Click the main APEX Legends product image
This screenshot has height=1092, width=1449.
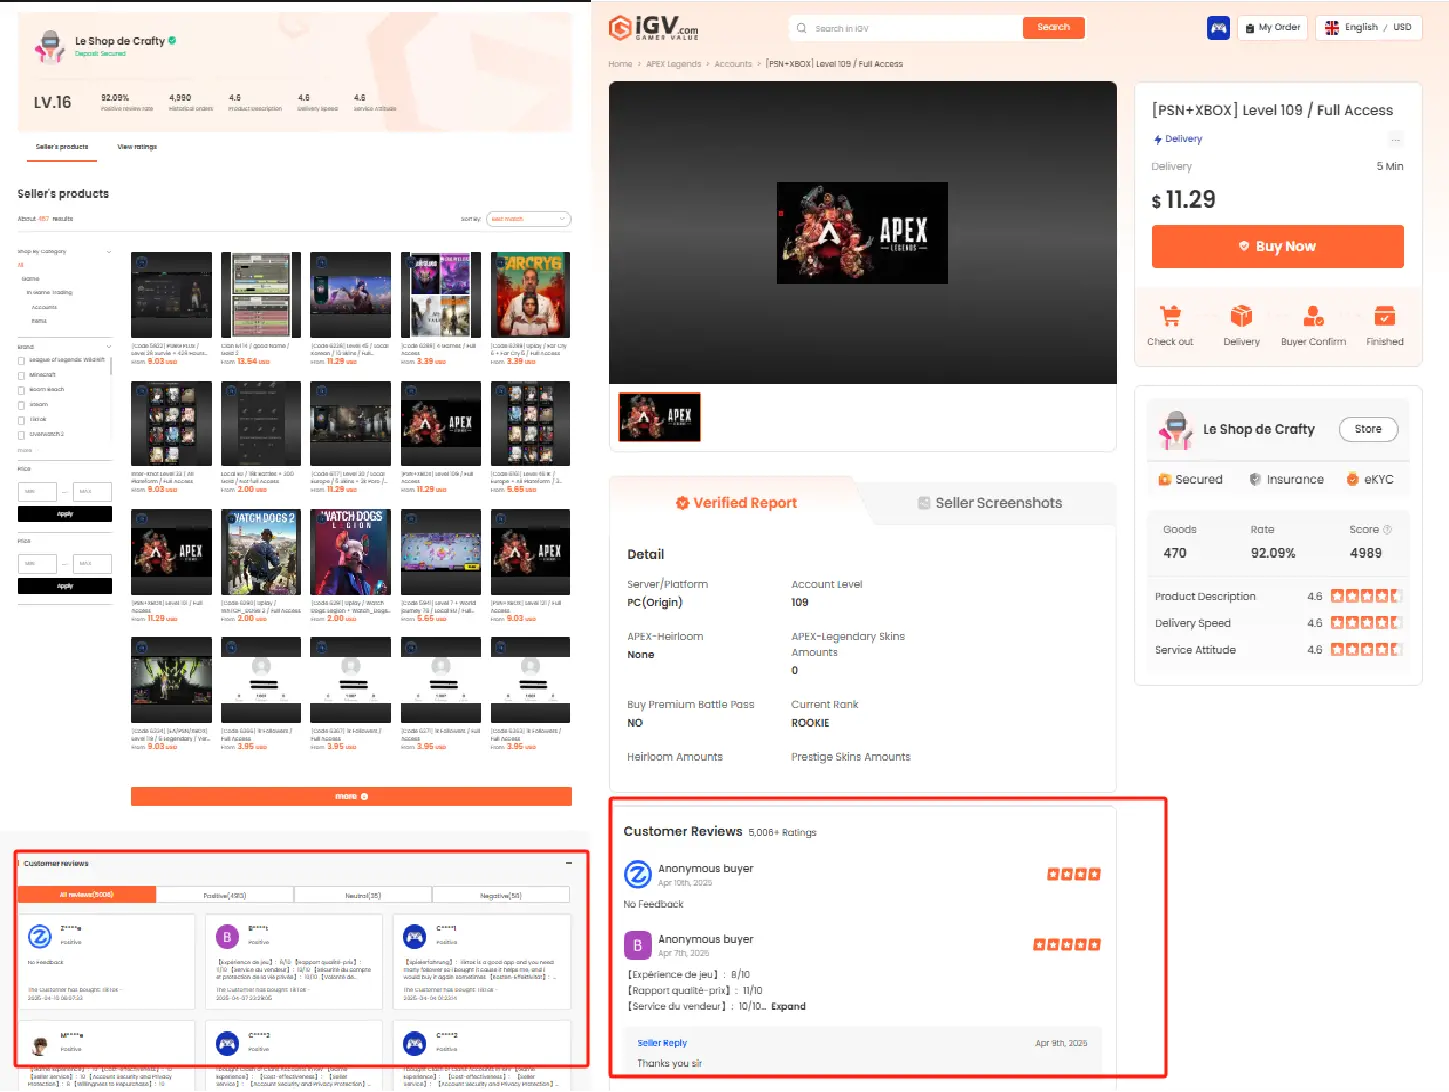(x=862, y=233)
